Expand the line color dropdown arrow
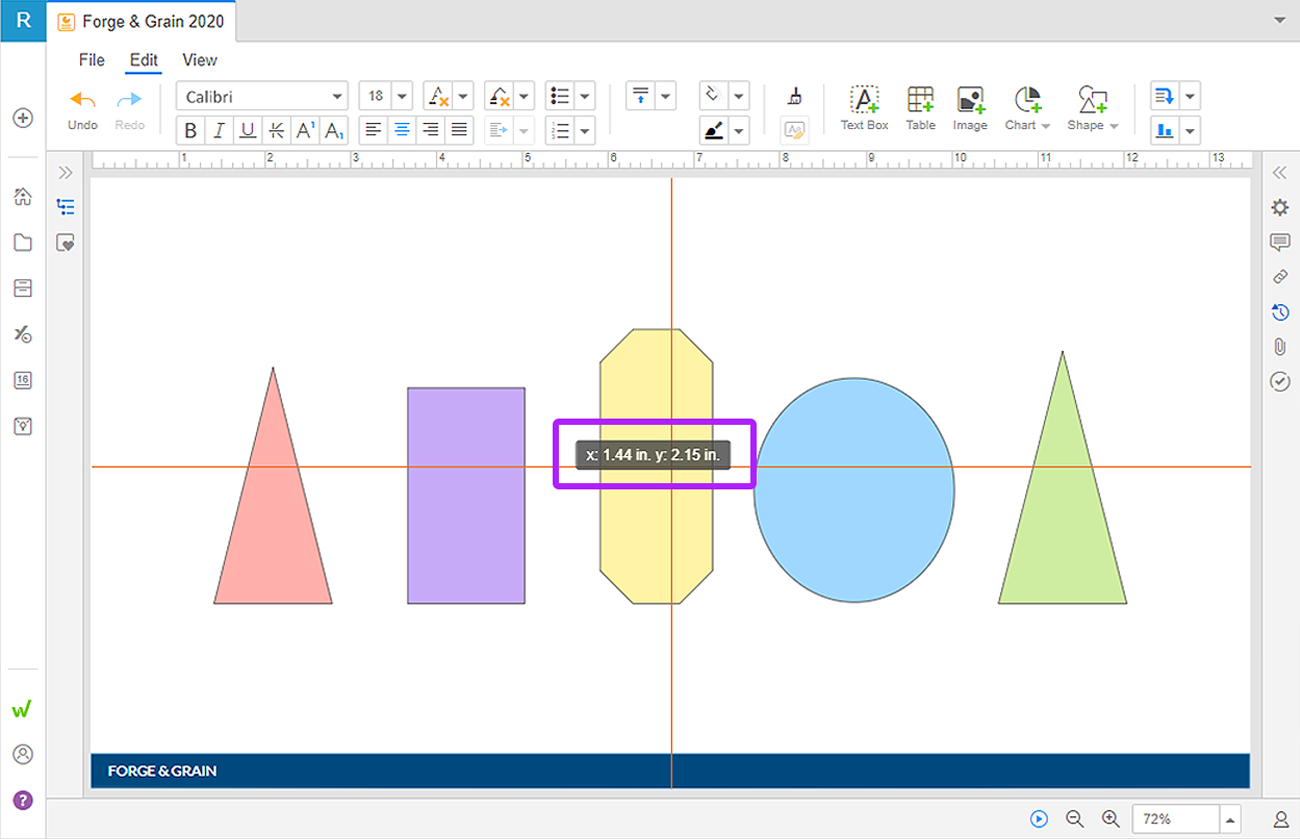1300x839 pixels. coord(739,130)
